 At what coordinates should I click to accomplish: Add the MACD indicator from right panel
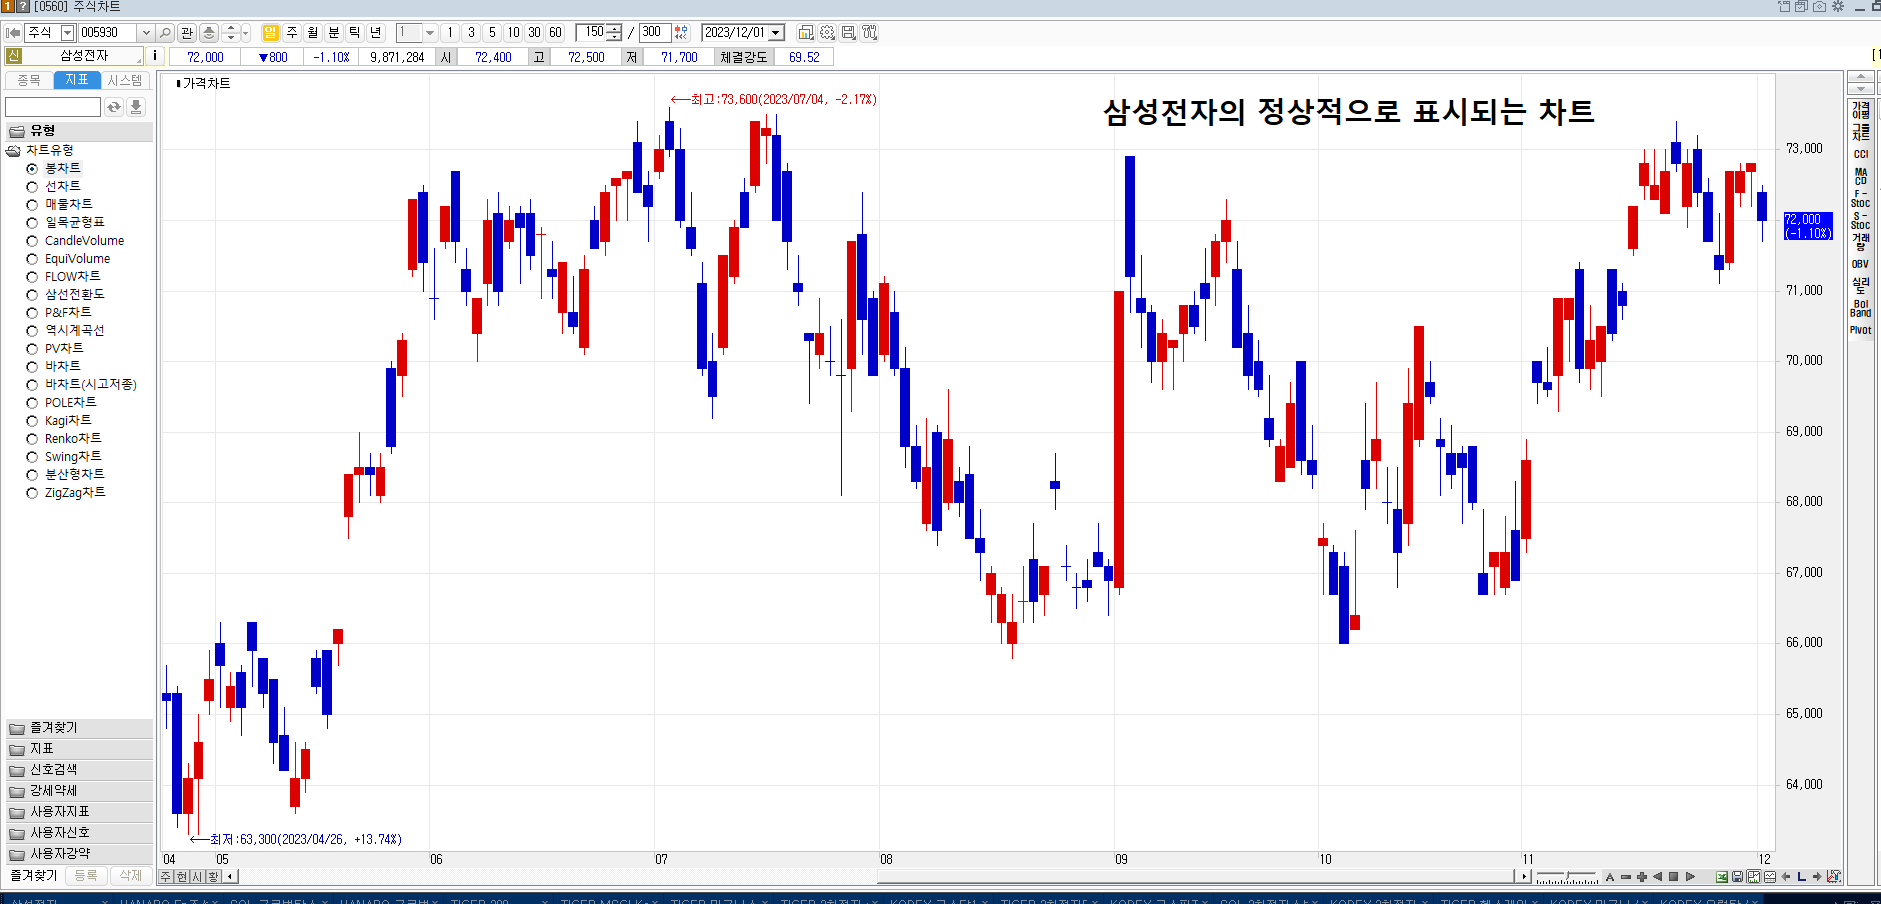point(1860,176)
